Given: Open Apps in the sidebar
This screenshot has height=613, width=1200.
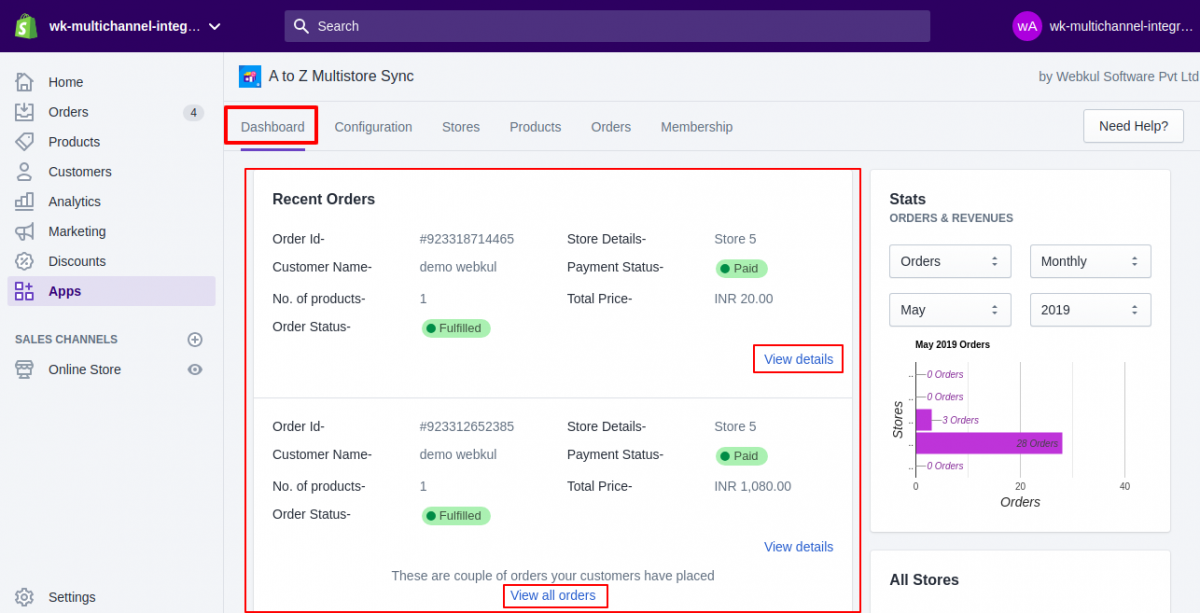Looking at the screenshot, I should pyautogui.click(x=112, y=291).
